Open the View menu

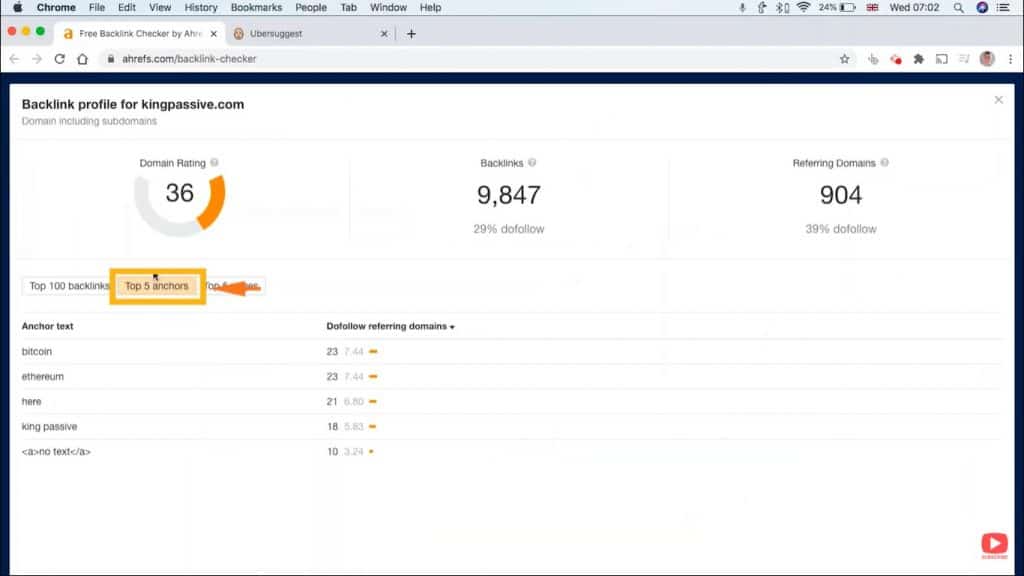pyautogui.click(x=159, y=8)
